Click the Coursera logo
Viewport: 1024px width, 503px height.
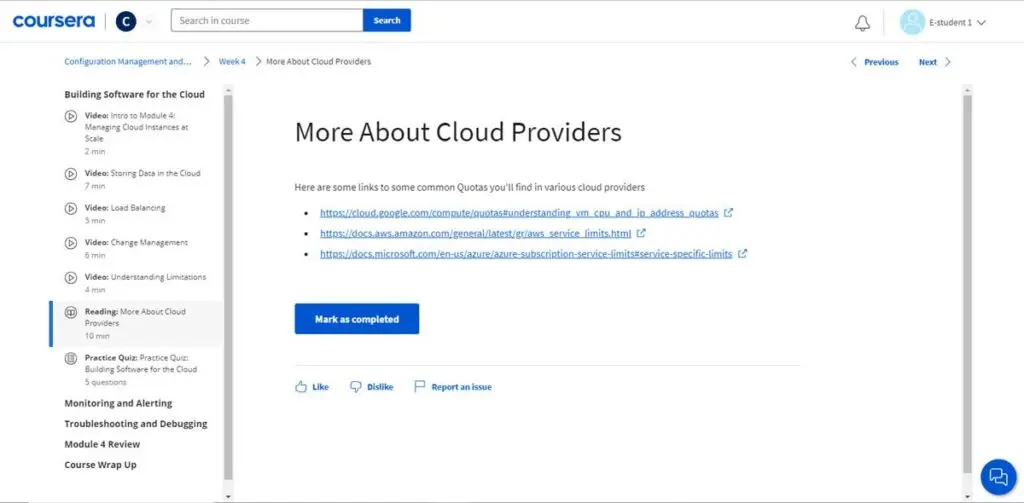tap(54, 21)
